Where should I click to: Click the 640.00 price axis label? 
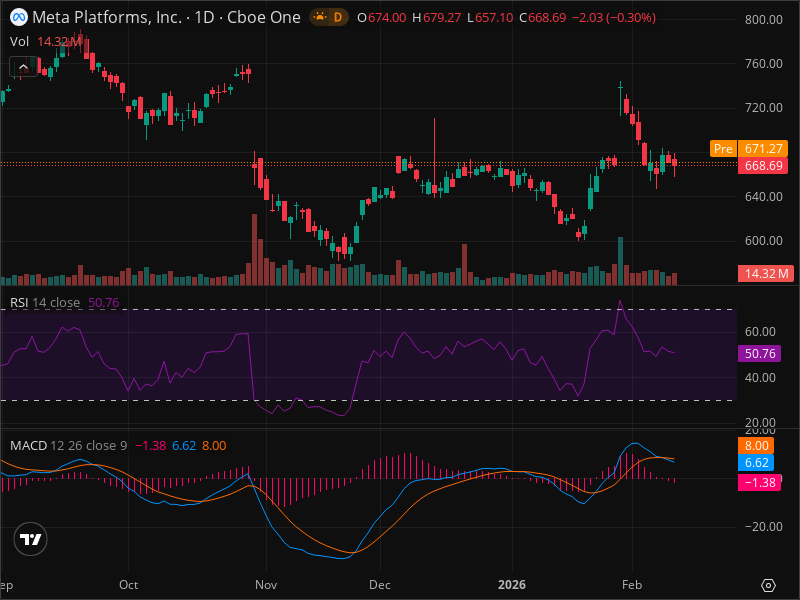point(763,196)
